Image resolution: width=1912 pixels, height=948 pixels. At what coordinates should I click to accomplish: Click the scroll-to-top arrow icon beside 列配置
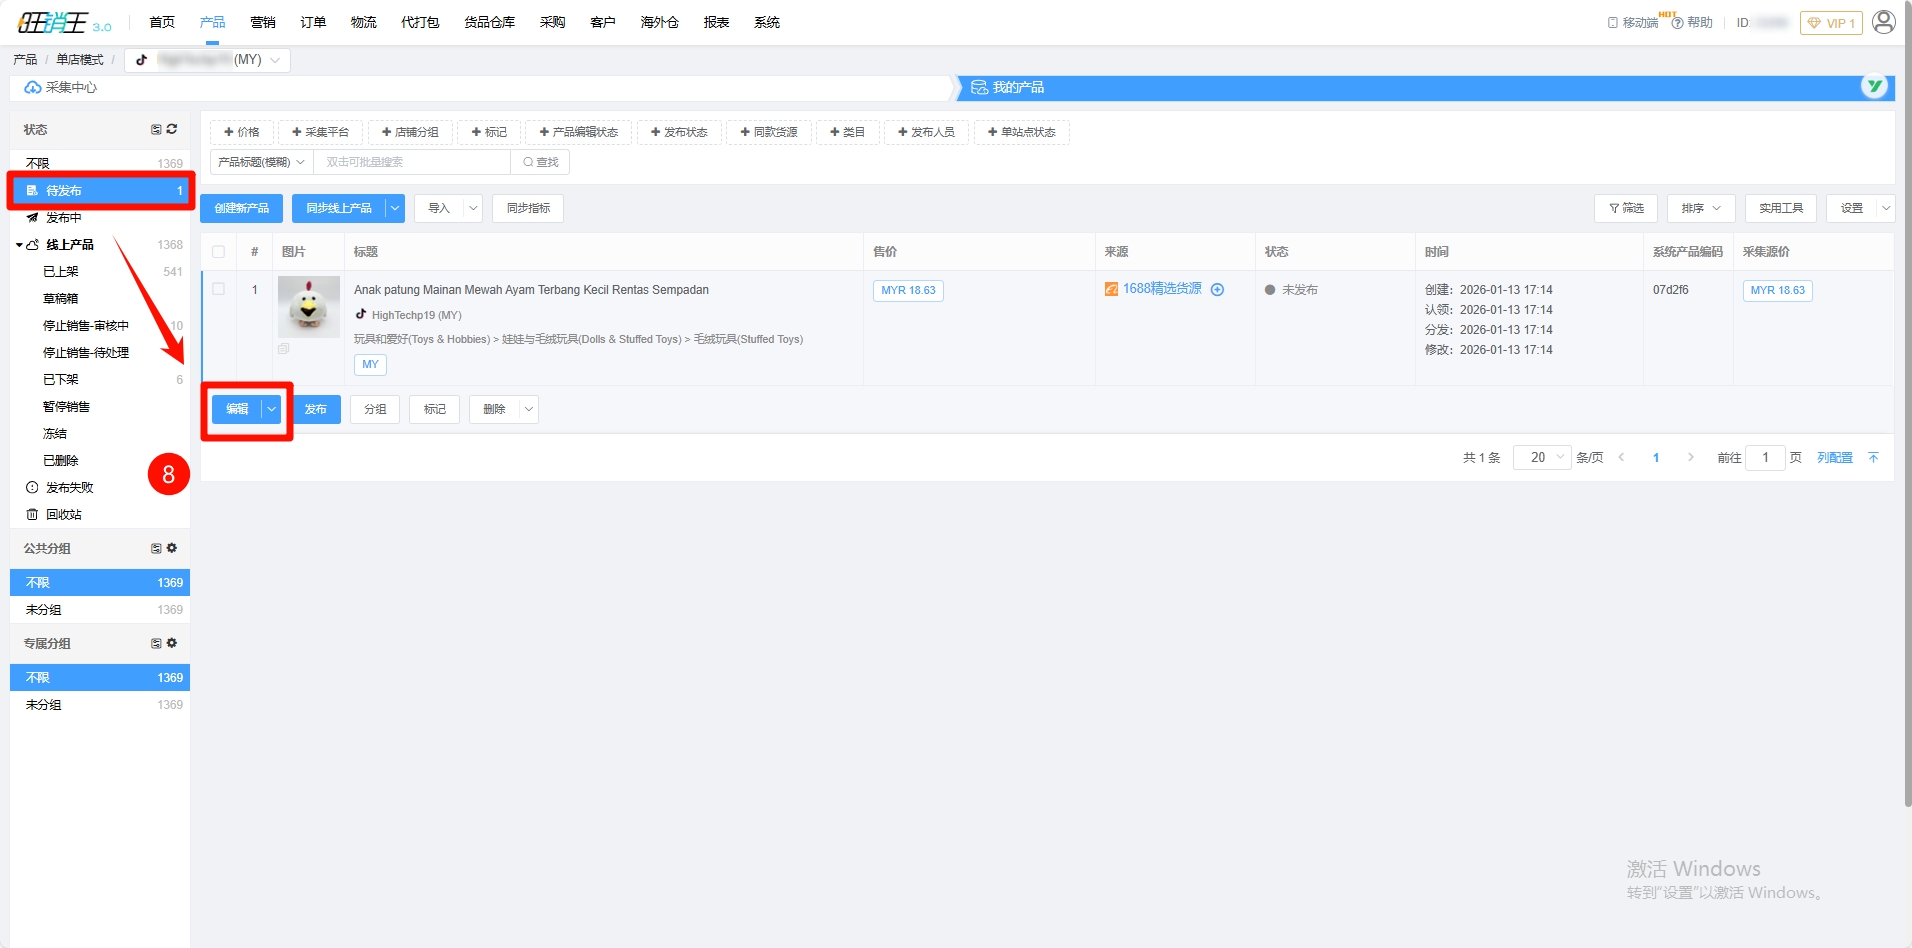tap(1873, 458)
